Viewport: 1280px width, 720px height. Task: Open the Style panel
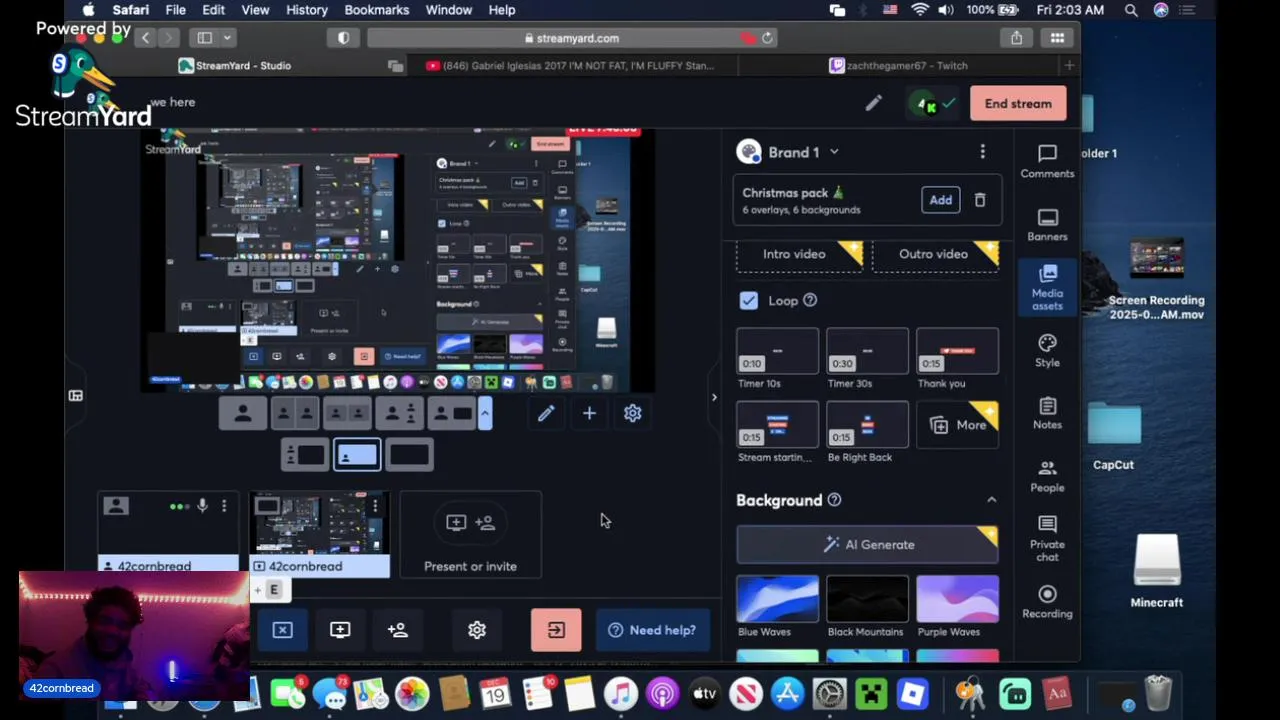(x=1047, y=351)
